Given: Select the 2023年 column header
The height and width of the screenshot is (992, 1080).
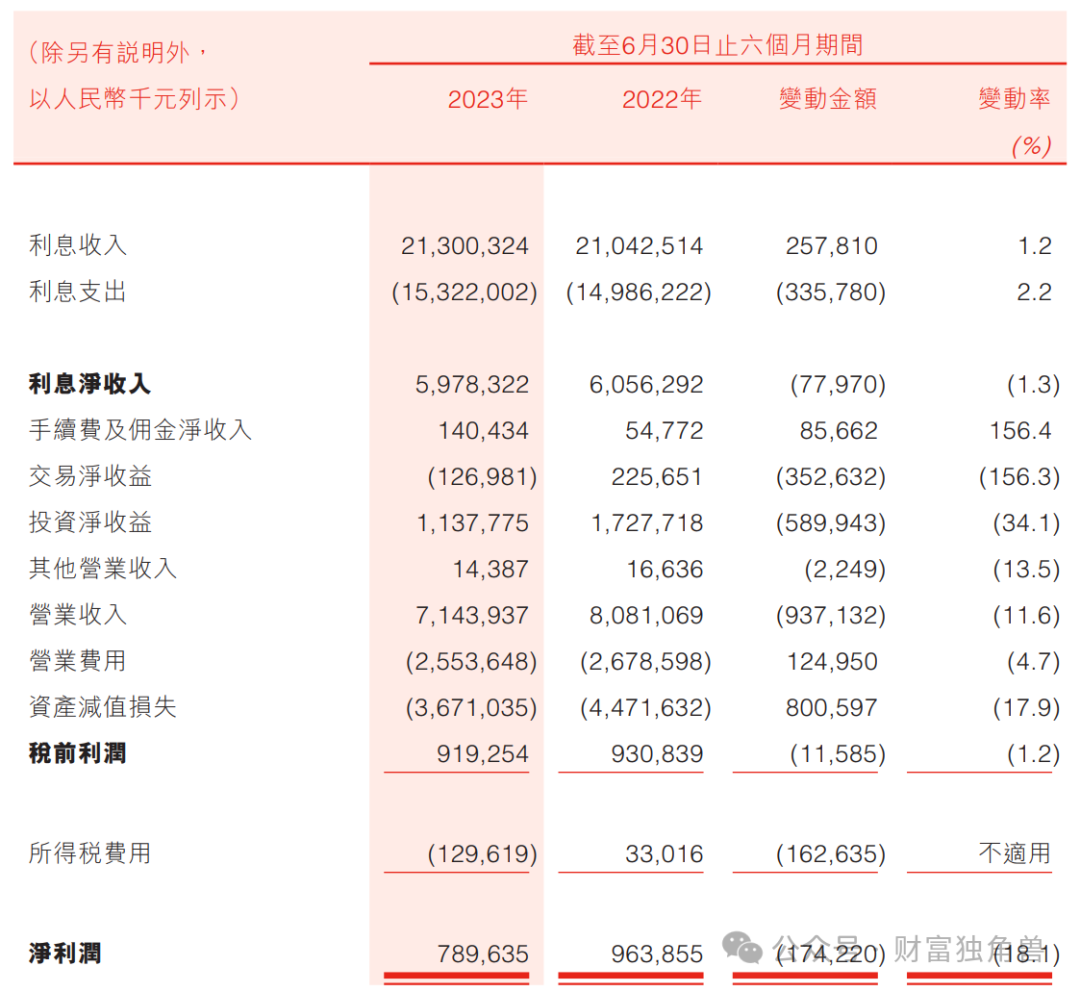Looking at the screenshot, I should tap(488, 99).
